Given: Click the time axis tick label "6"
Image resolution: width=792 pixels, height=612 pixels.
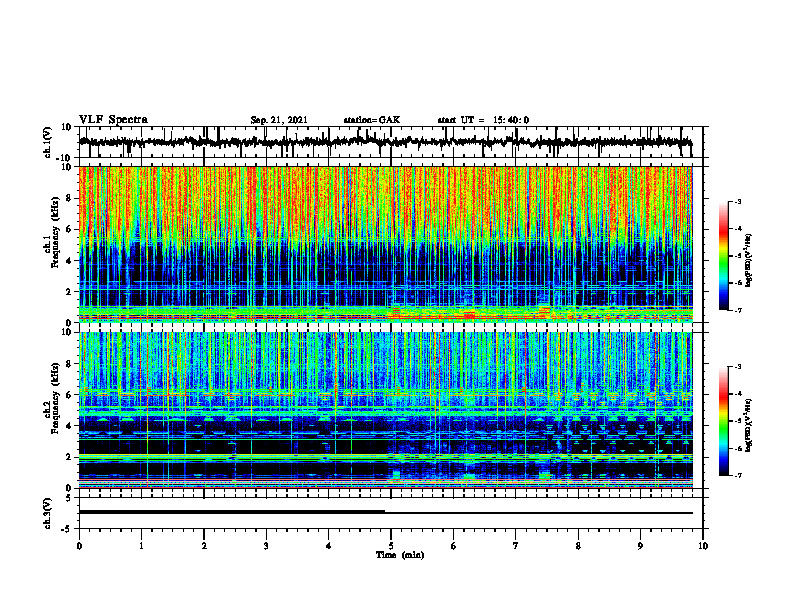Looking at the screenshot, I should tap(454, 546).
